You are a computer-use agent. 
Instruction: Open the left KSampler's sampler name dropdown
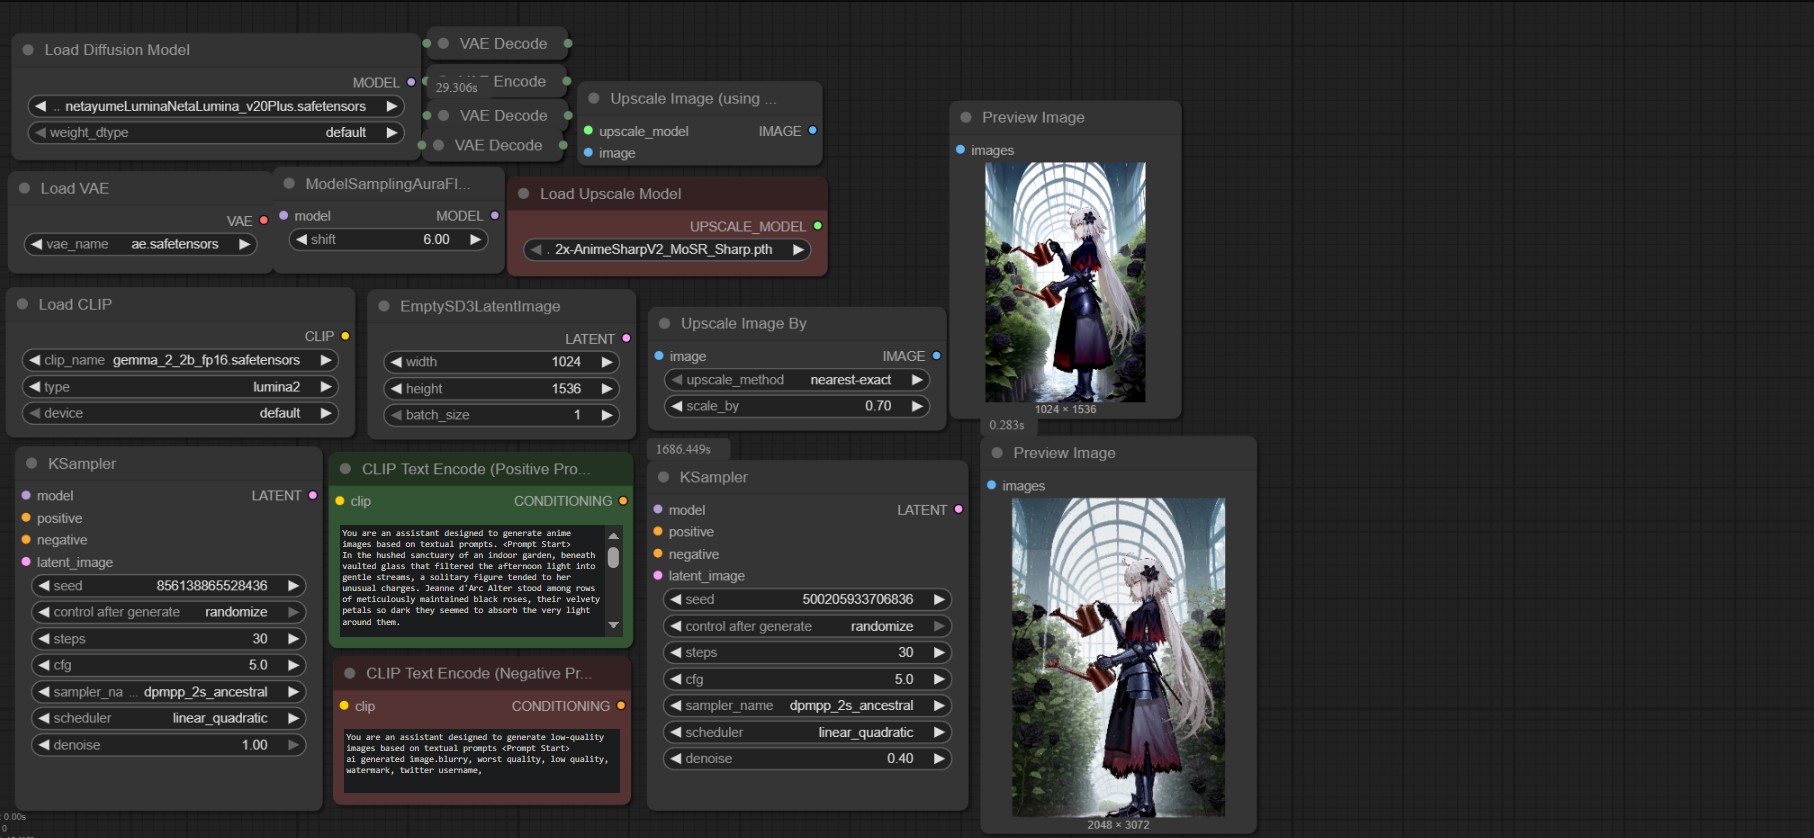click(168, 692)
